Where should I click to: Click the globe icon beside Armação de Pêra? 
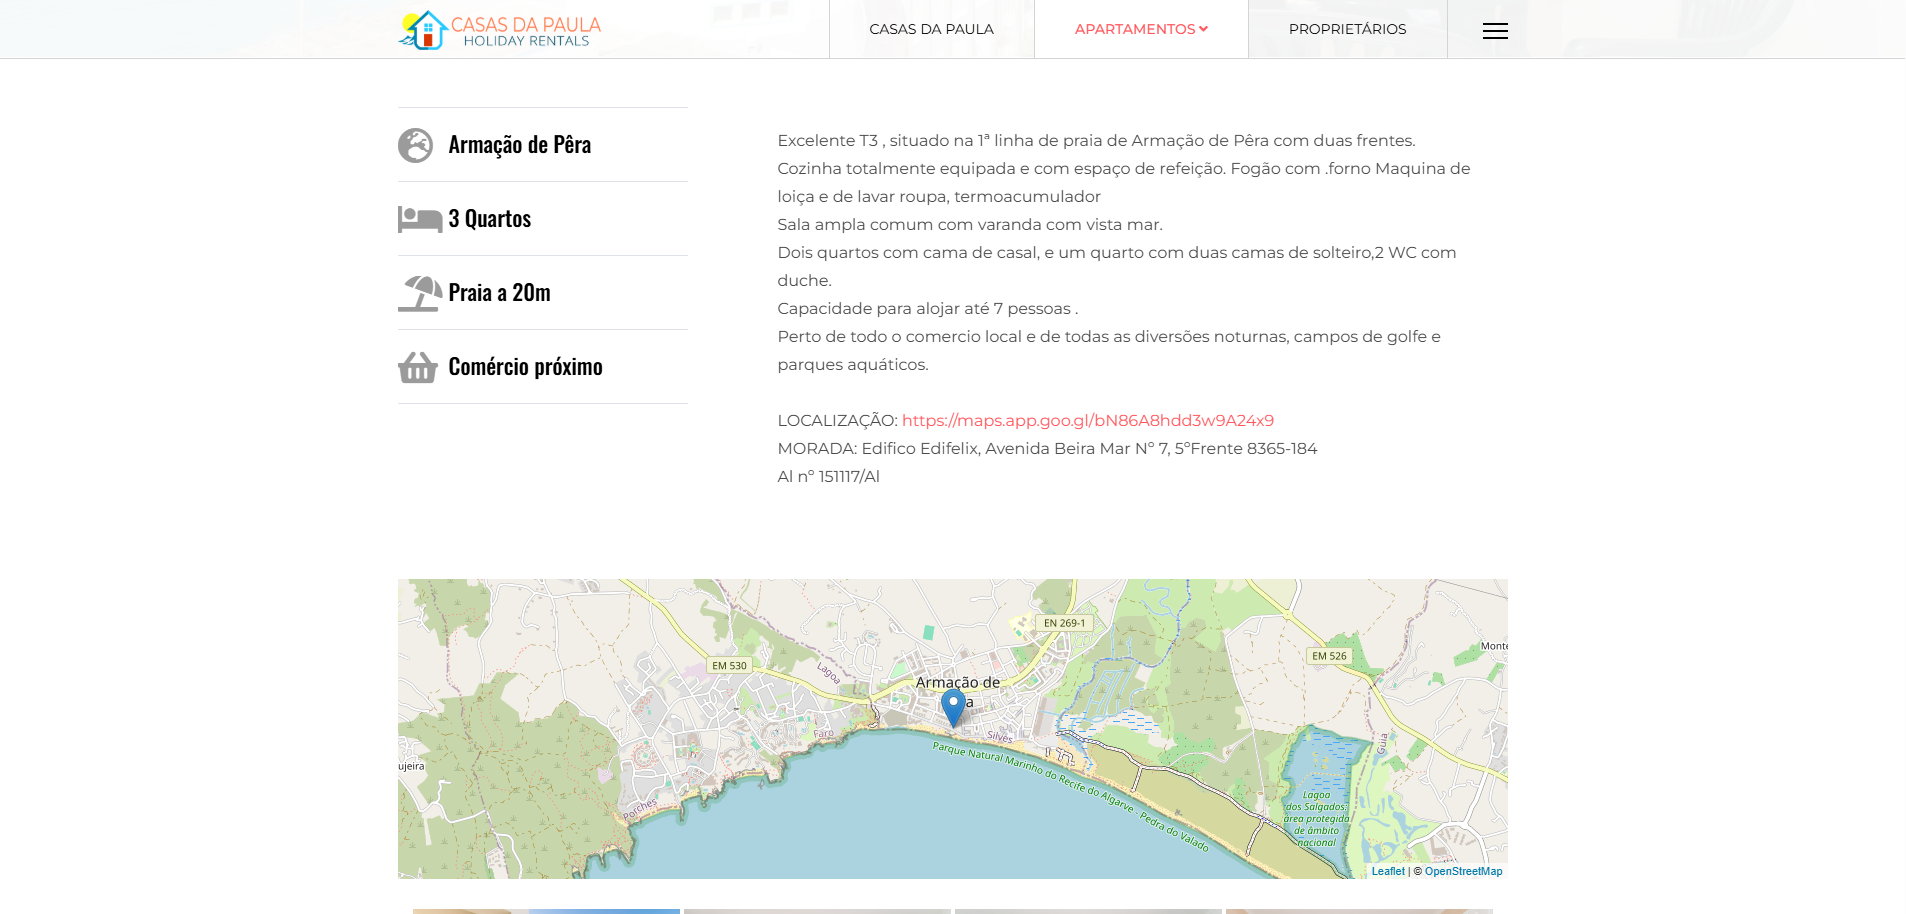[x=415, y=145]
